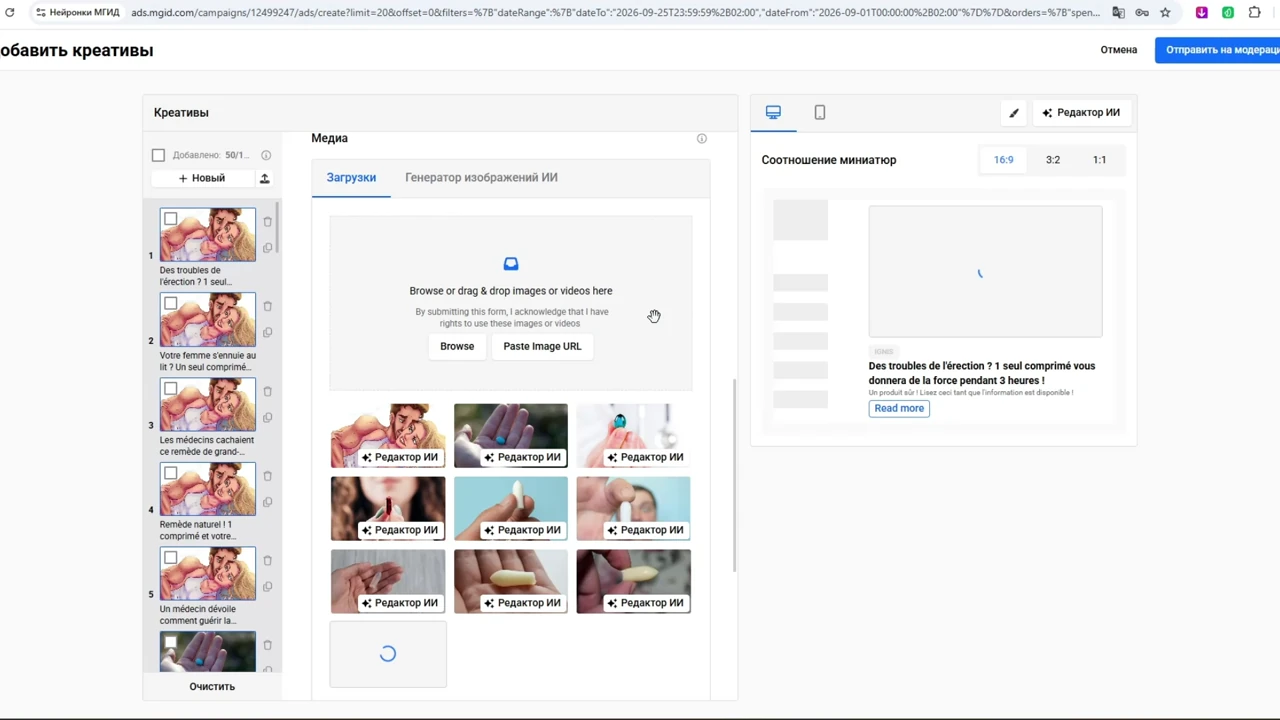
Task: Check the checkbox on creative 1 thumbnail
Action: (171, 219)
